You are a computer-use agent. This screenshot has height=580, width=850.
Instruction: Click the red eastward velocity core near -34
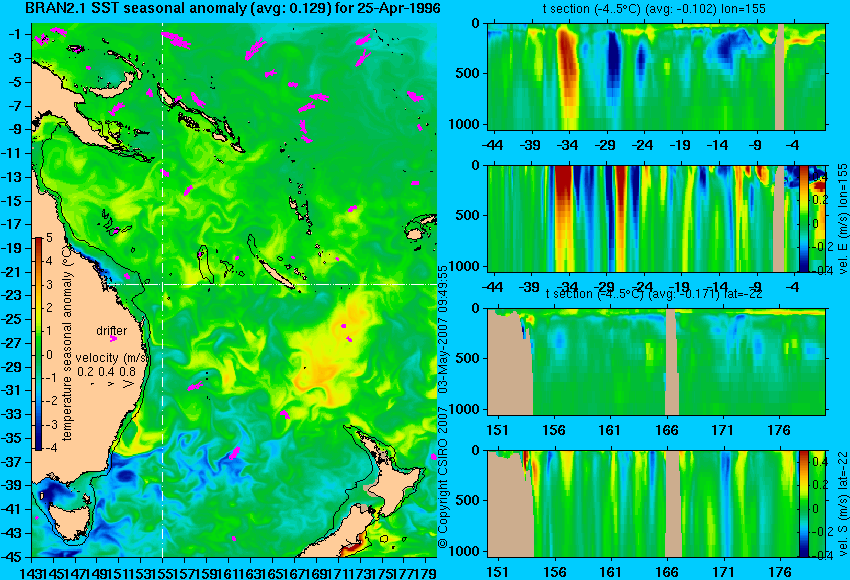tap(564, 217)
